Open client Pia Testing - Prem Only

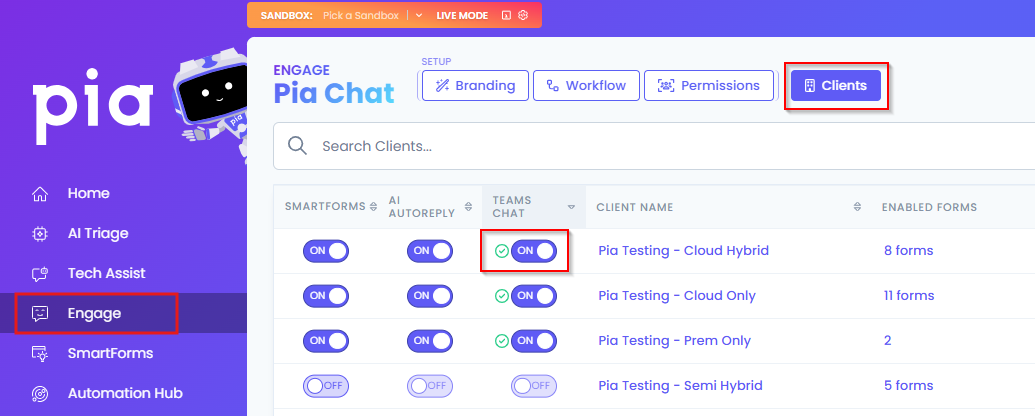675,341
